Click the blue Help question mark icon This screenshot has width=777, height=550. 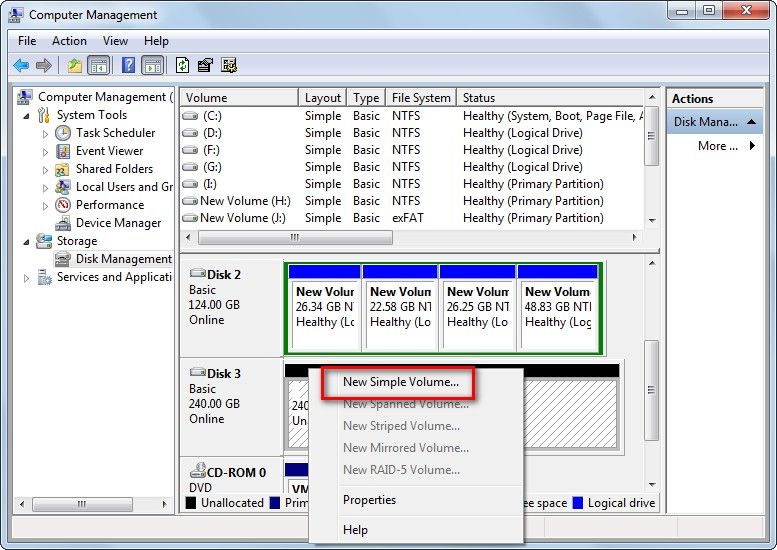128,65
